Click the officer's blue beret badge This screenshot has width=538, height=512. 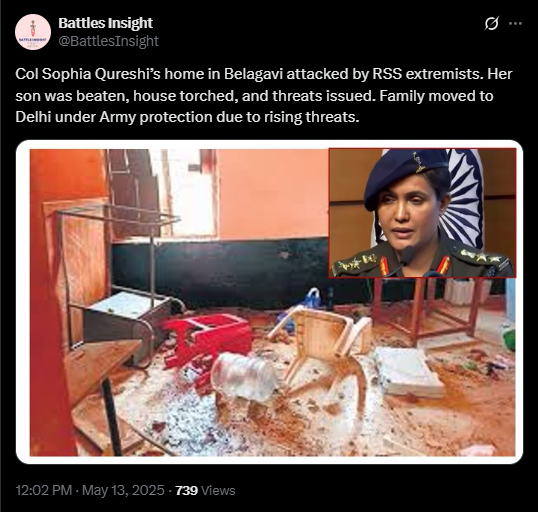420,162
